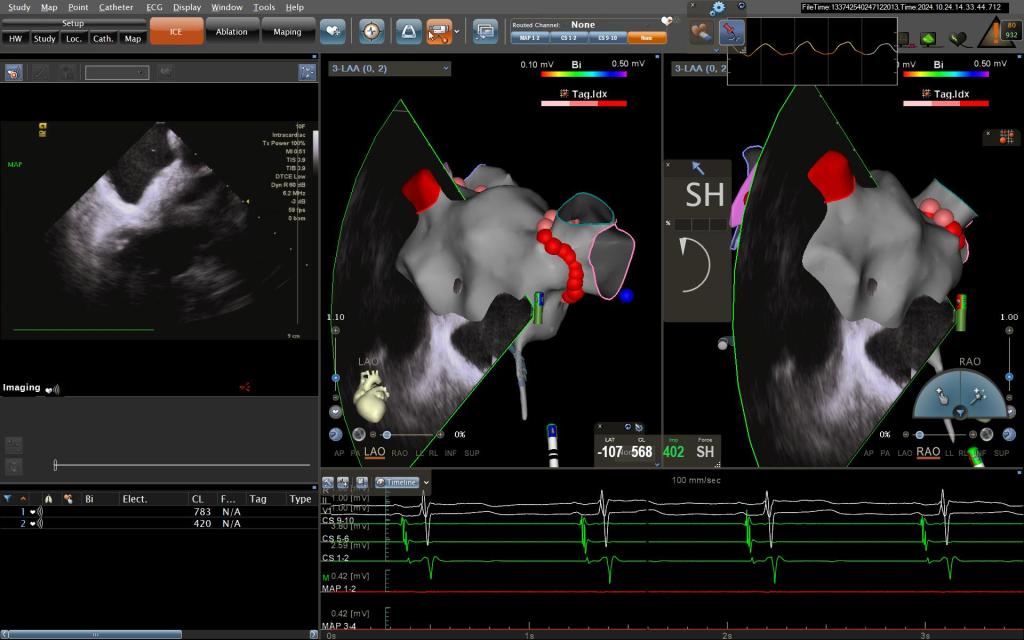
Task: Select the RAO view in left map
Action: coord(399,453)
